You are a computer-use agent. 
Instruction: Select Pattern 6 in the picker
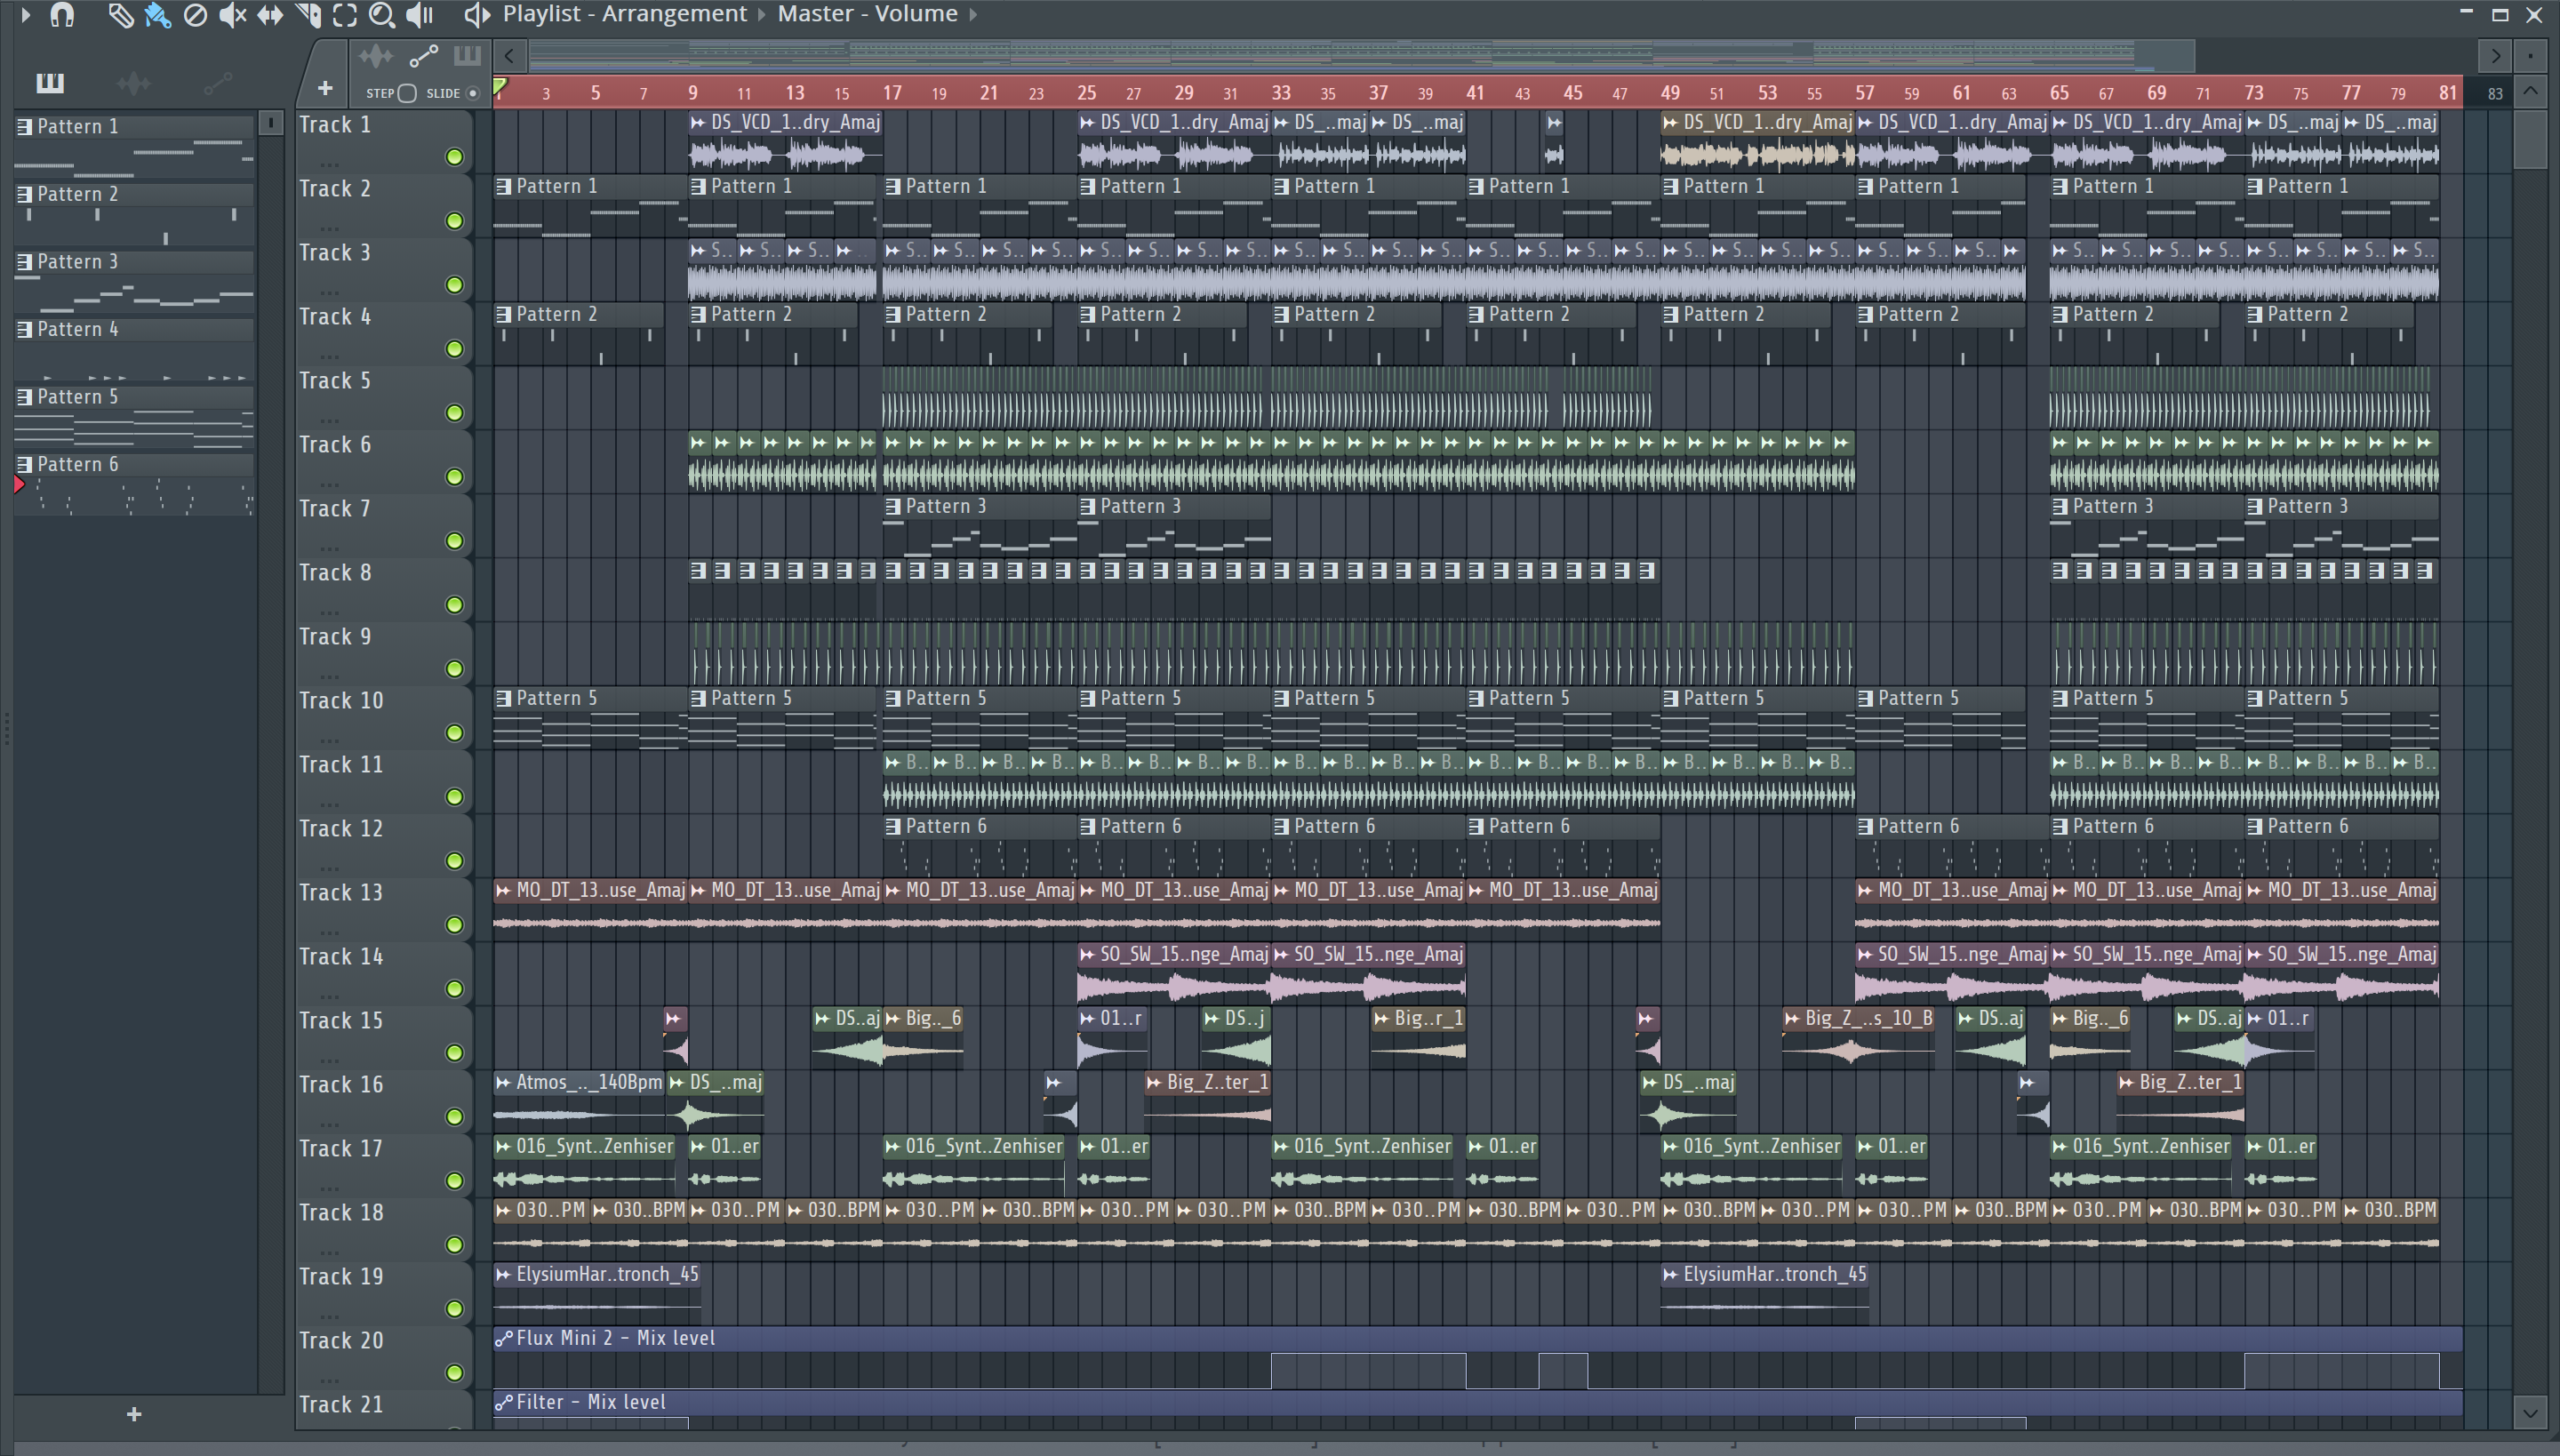click(x=134, y=485)
